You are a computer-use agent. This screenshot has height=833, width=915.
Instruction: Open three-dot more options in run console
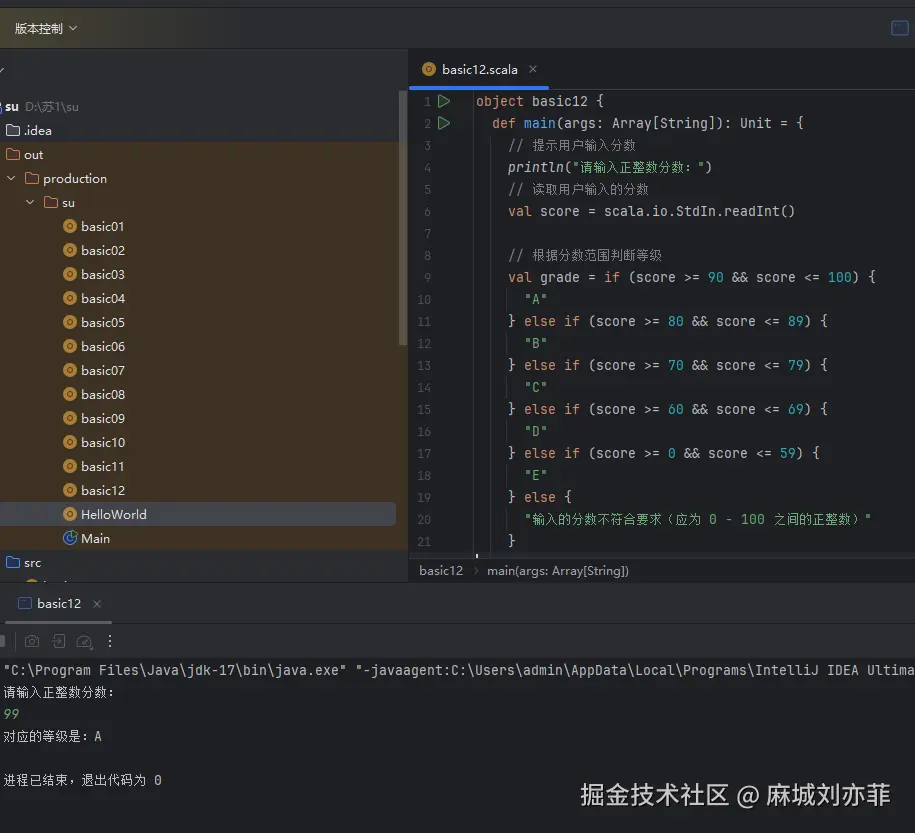point(110,641)
